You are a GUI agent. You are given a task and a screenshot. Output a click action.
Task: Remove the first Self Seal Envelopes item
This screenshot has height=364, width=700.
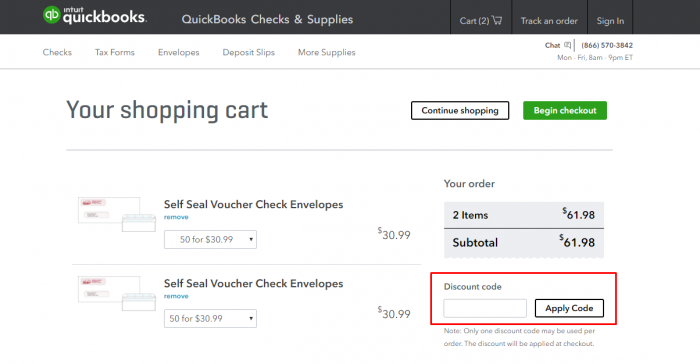tap(176, 217)
